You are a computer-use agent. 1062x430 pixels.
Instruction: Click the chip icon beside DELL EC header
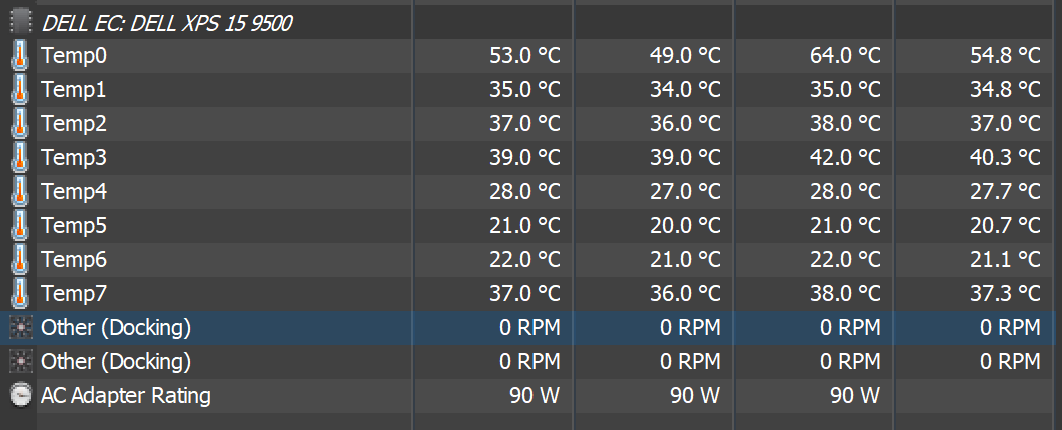[20, 22]
